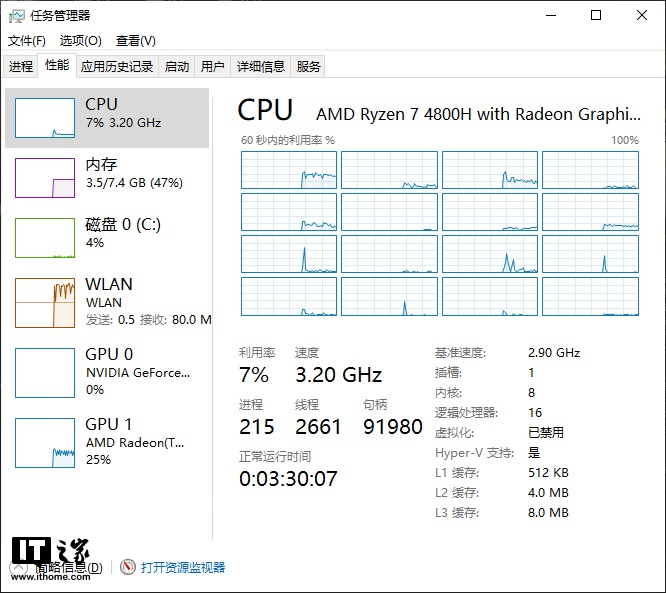Click the Task Manager title bar icon
666x593 pixels.
pos(16,15)
